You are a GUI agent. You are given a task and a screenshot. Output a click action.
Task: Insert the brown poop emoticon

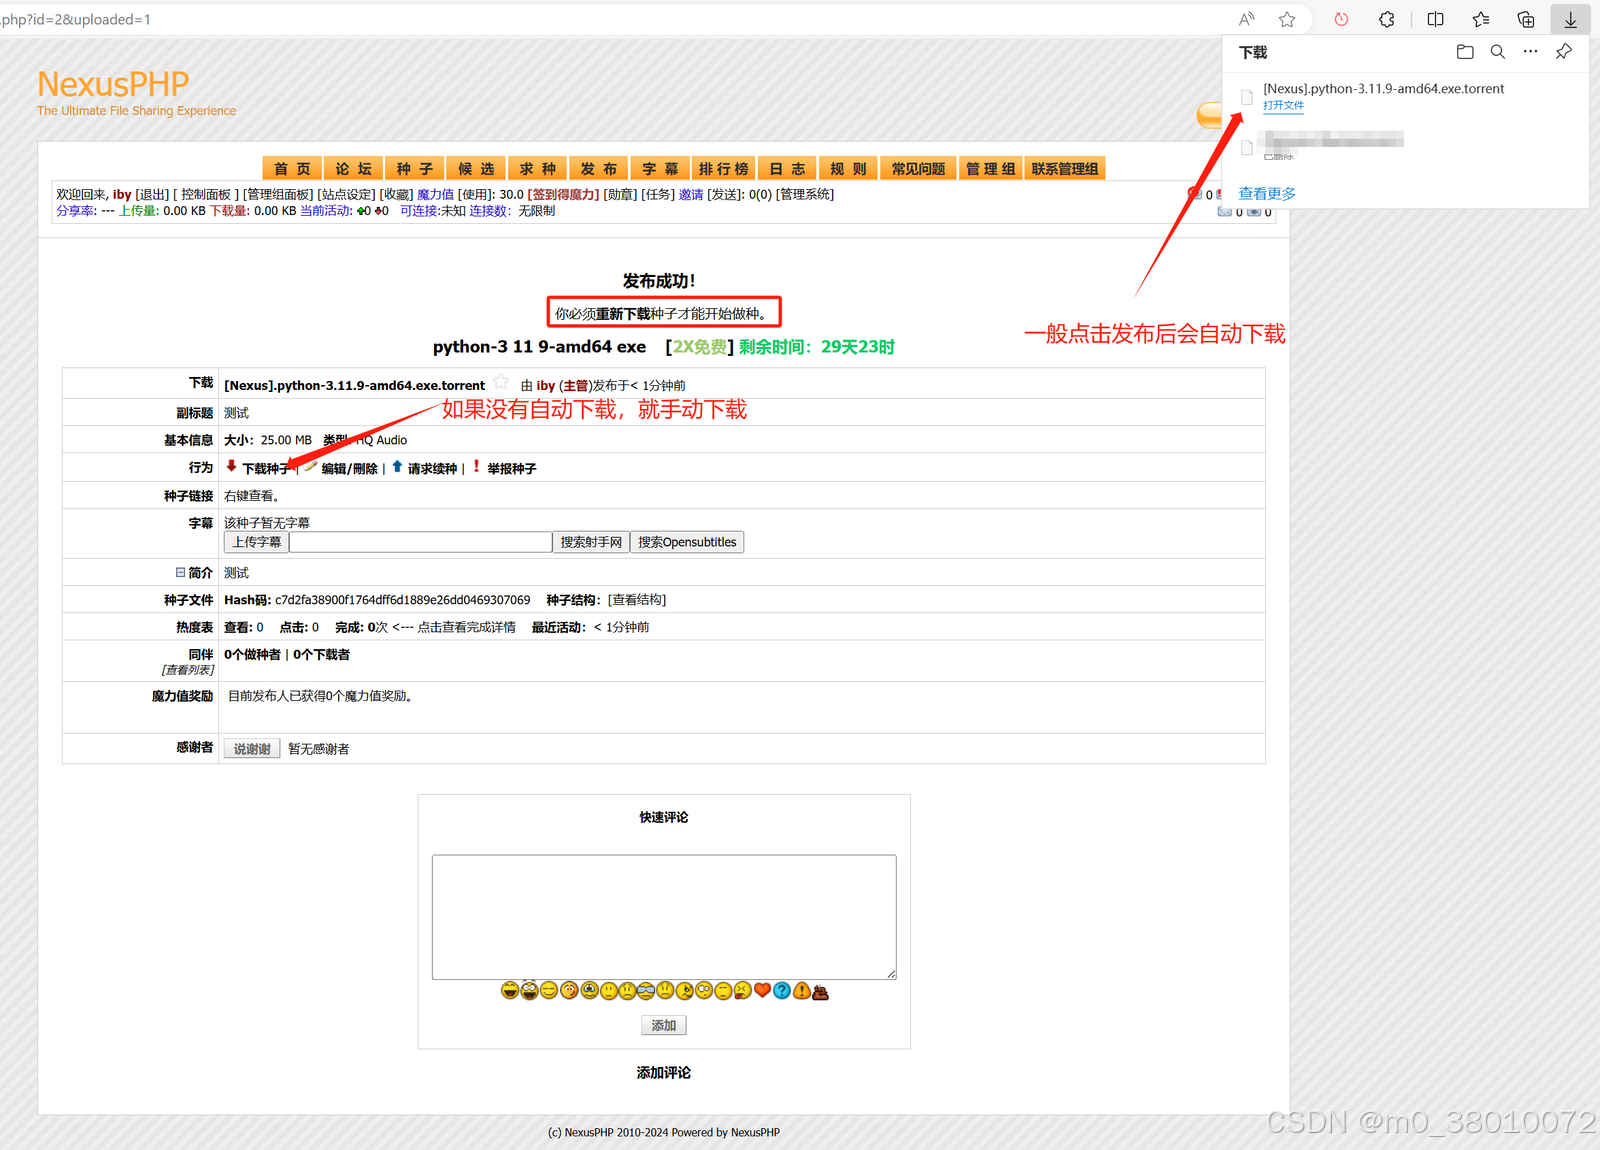[820, 991]
